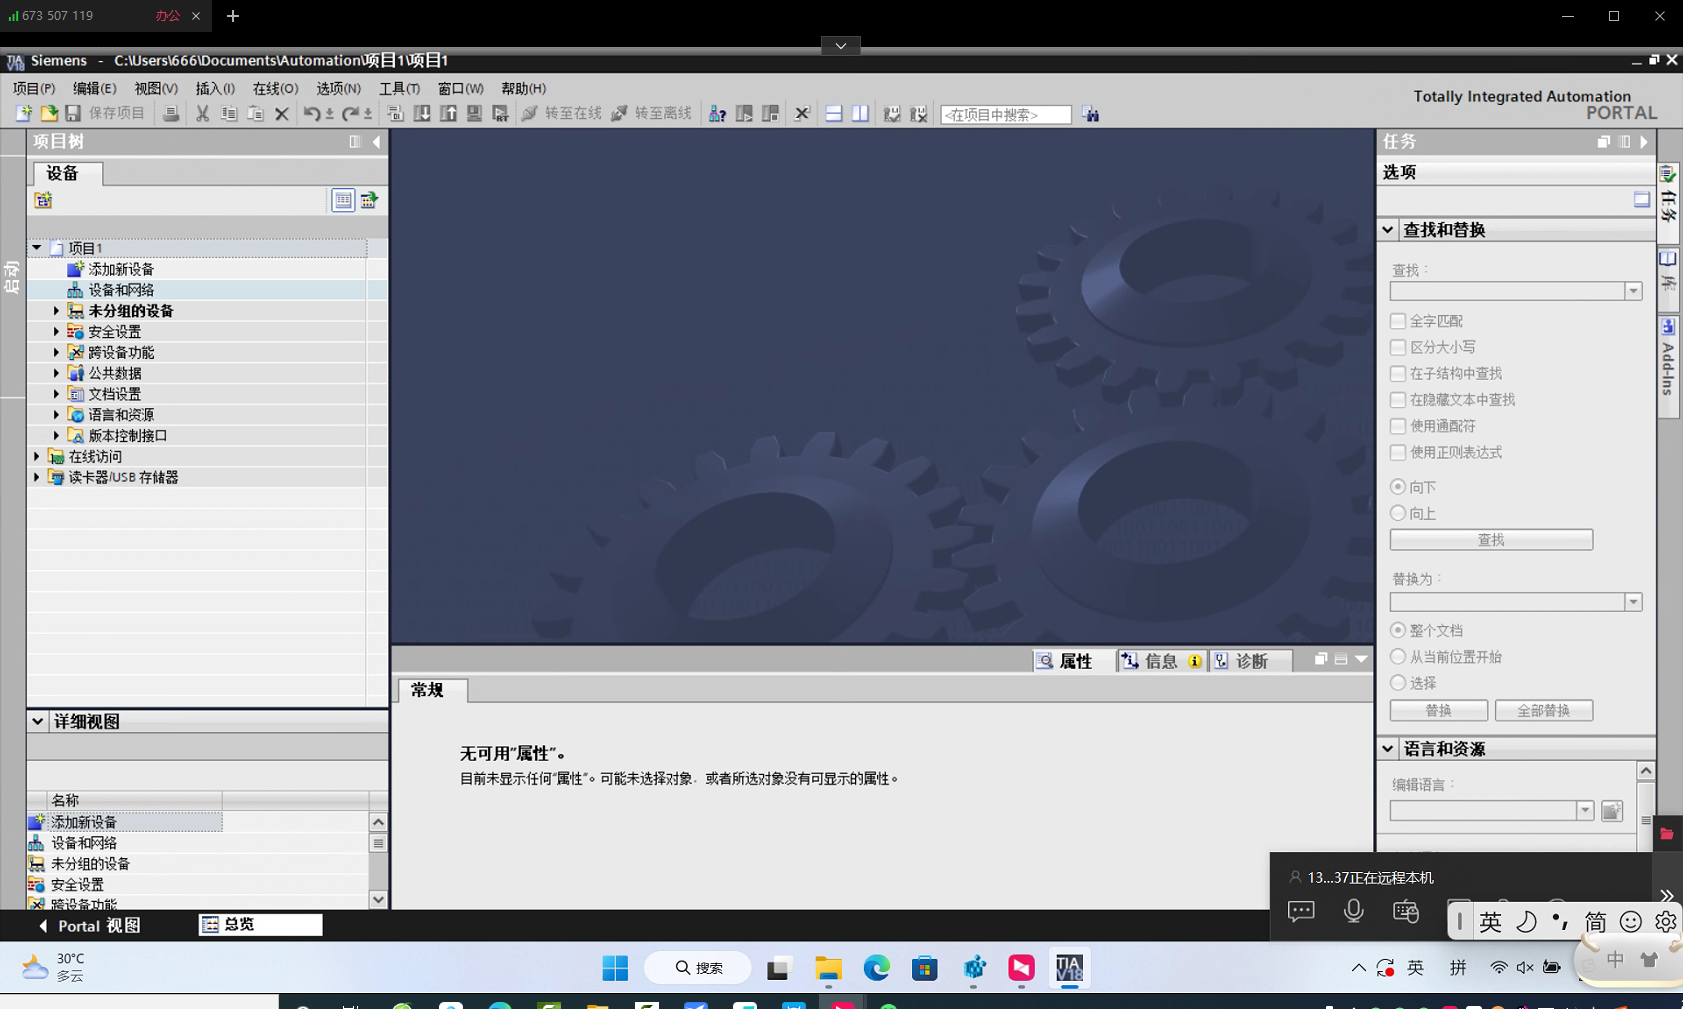Expand the 未分组的设备 node
This screenshot has height=1009, width=1683.
(x=56, y=311)
